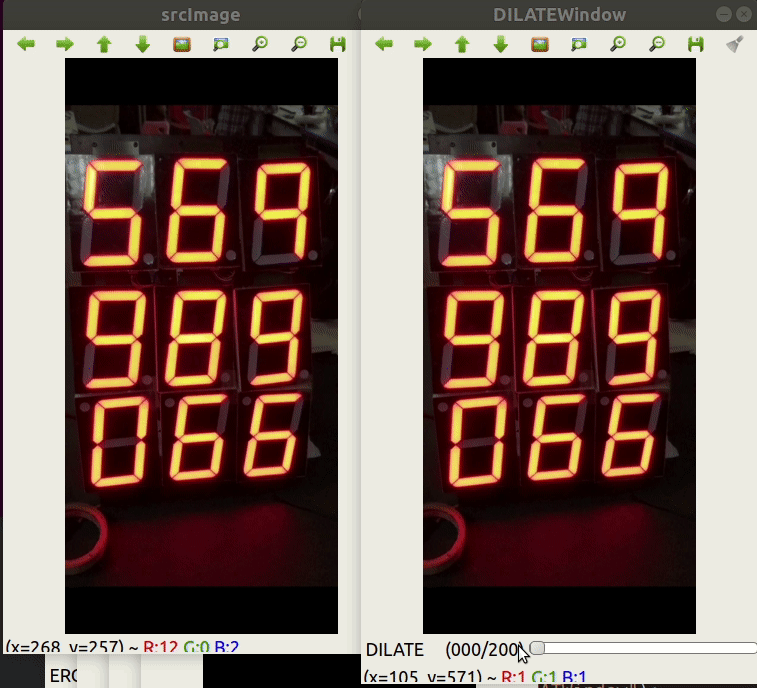Screen dimensions: 757x688
Task: Click the dilated image in DILATEWindow
Action: tap(560, 346)
